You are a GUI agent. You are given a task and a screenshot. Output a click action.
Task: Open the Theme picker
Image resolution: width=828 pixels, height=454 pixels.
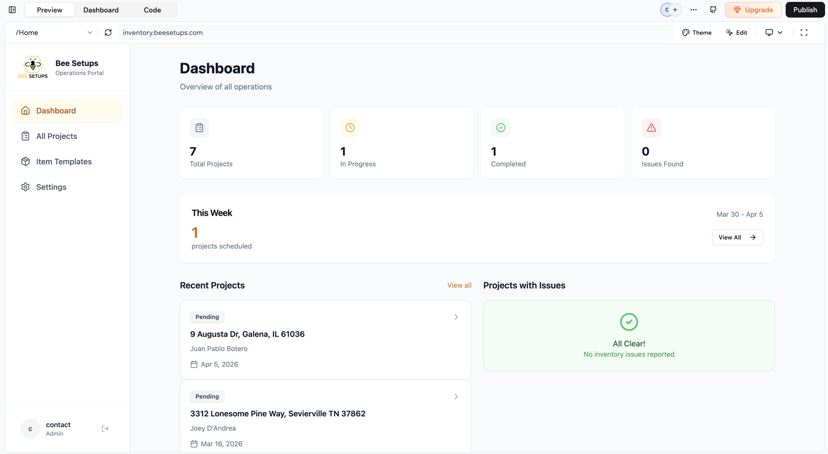point(697,32)
